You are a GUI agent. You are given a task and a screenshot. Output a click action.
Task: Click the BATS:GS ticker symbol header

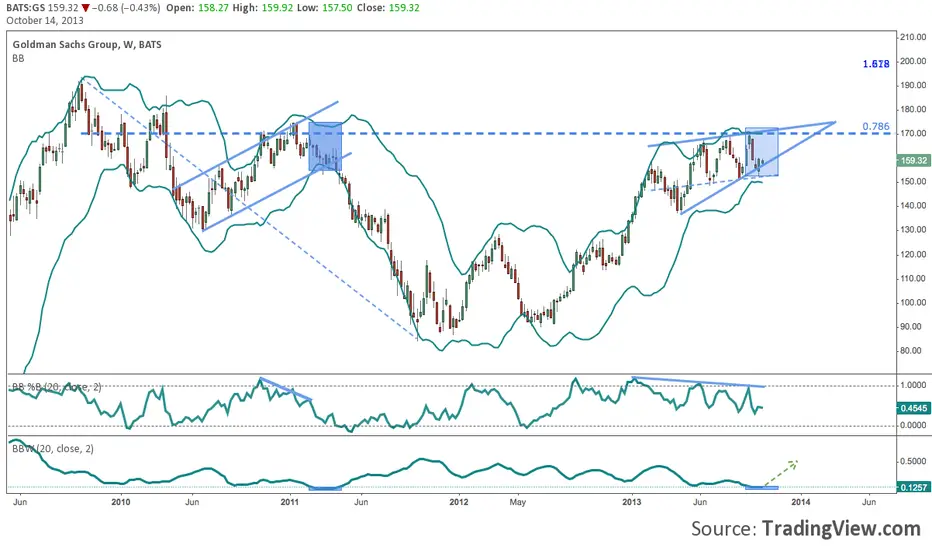tap(24, 8)
